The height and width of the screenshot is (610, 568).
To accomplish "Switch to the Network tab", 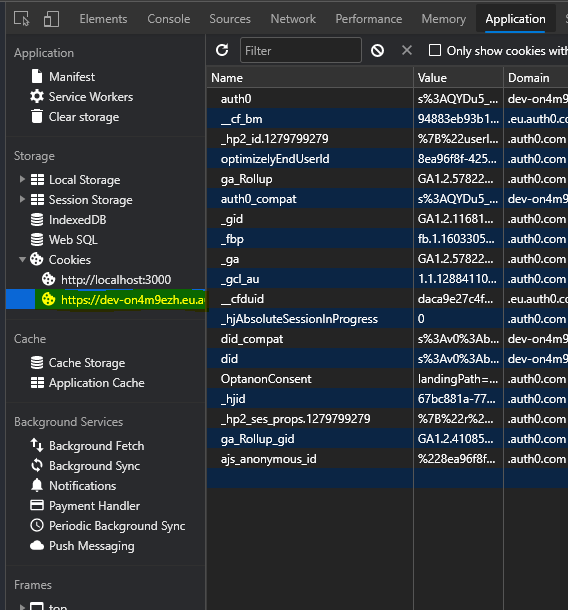I will click(293, 19).
